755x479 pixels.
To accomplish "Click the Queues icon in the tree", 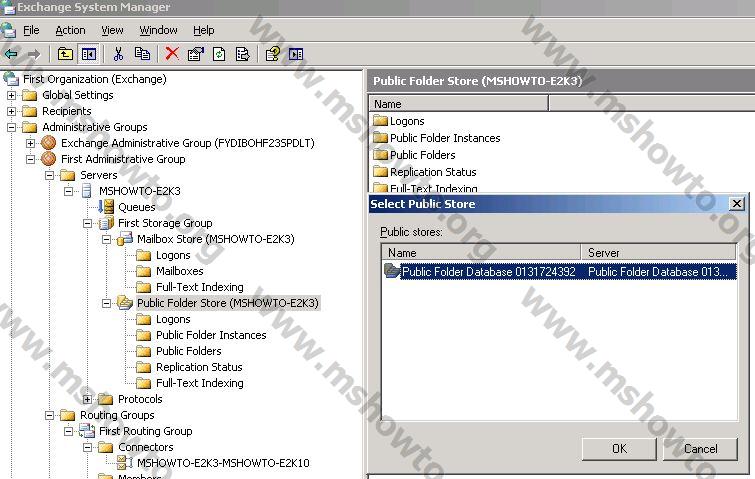I will point(106,207).
